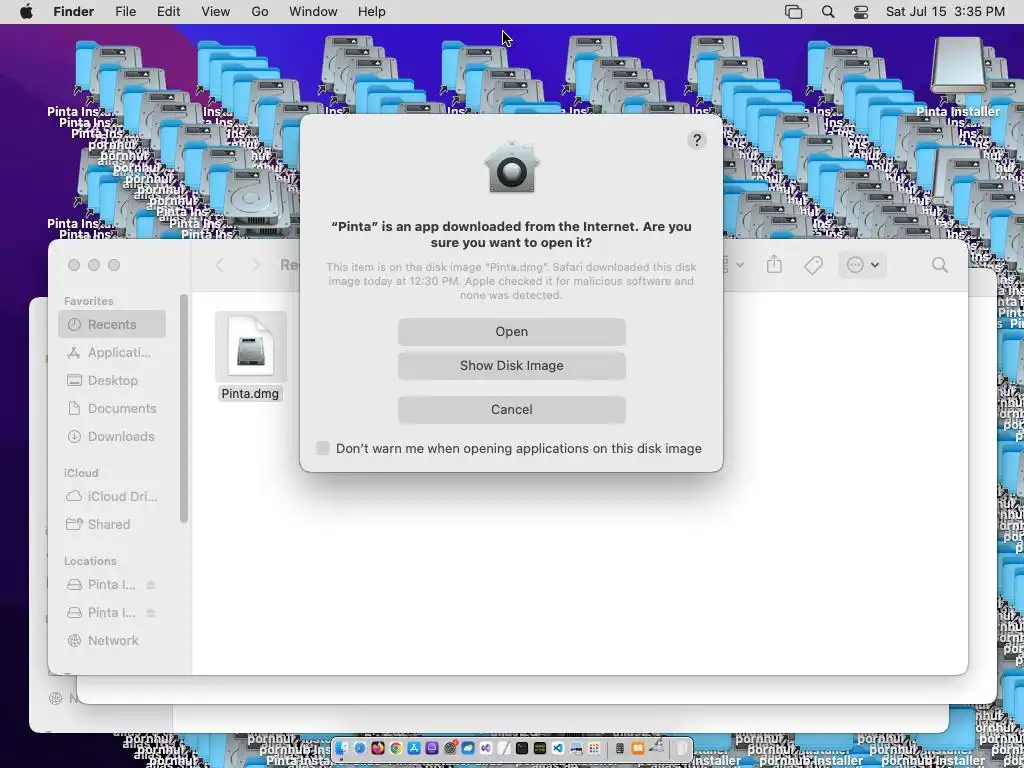This screenshot has width=1024, height=768.
Task: Select Applications in Finder sidebar
Action: [112, 353]
